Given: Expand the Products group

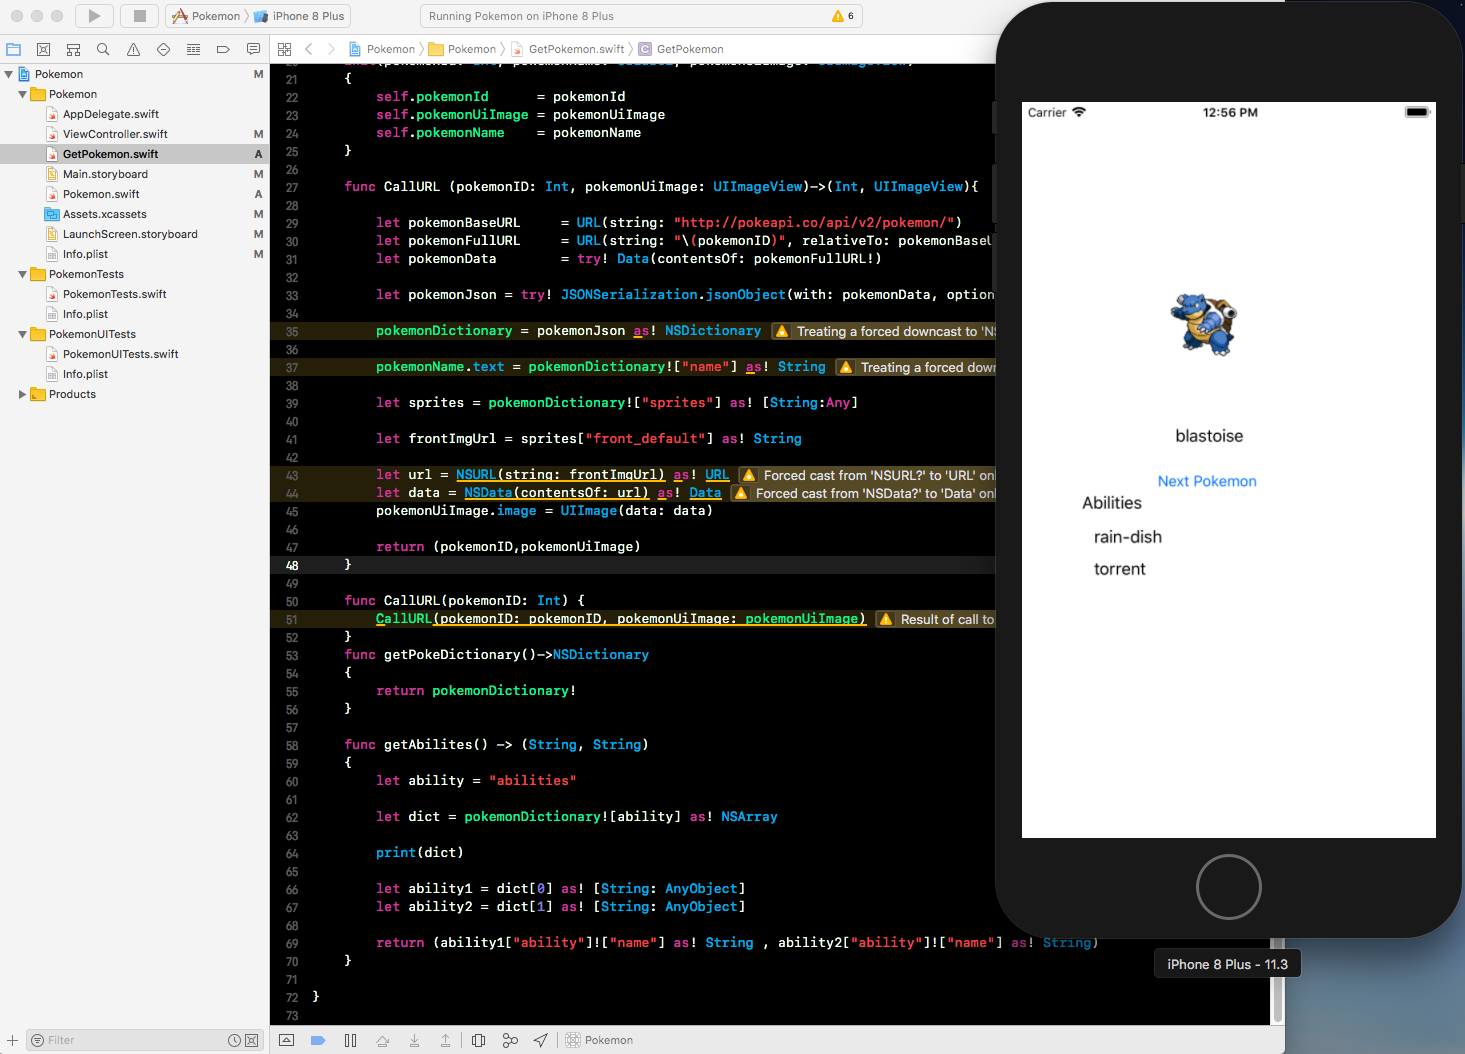Looking at the screenshot, I should (x=23, y=394).
